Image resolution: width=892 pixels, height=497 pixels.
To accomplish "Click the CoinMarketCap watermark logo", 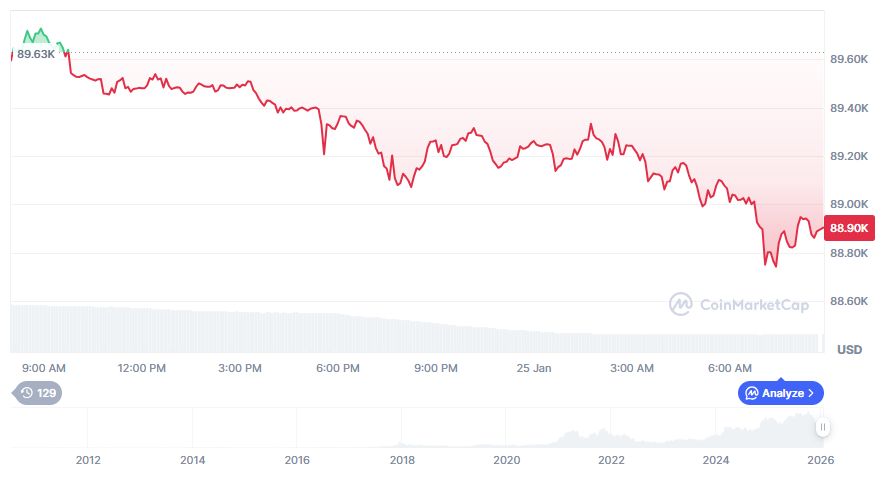I will pyautogui.click(x=681, y=304).
